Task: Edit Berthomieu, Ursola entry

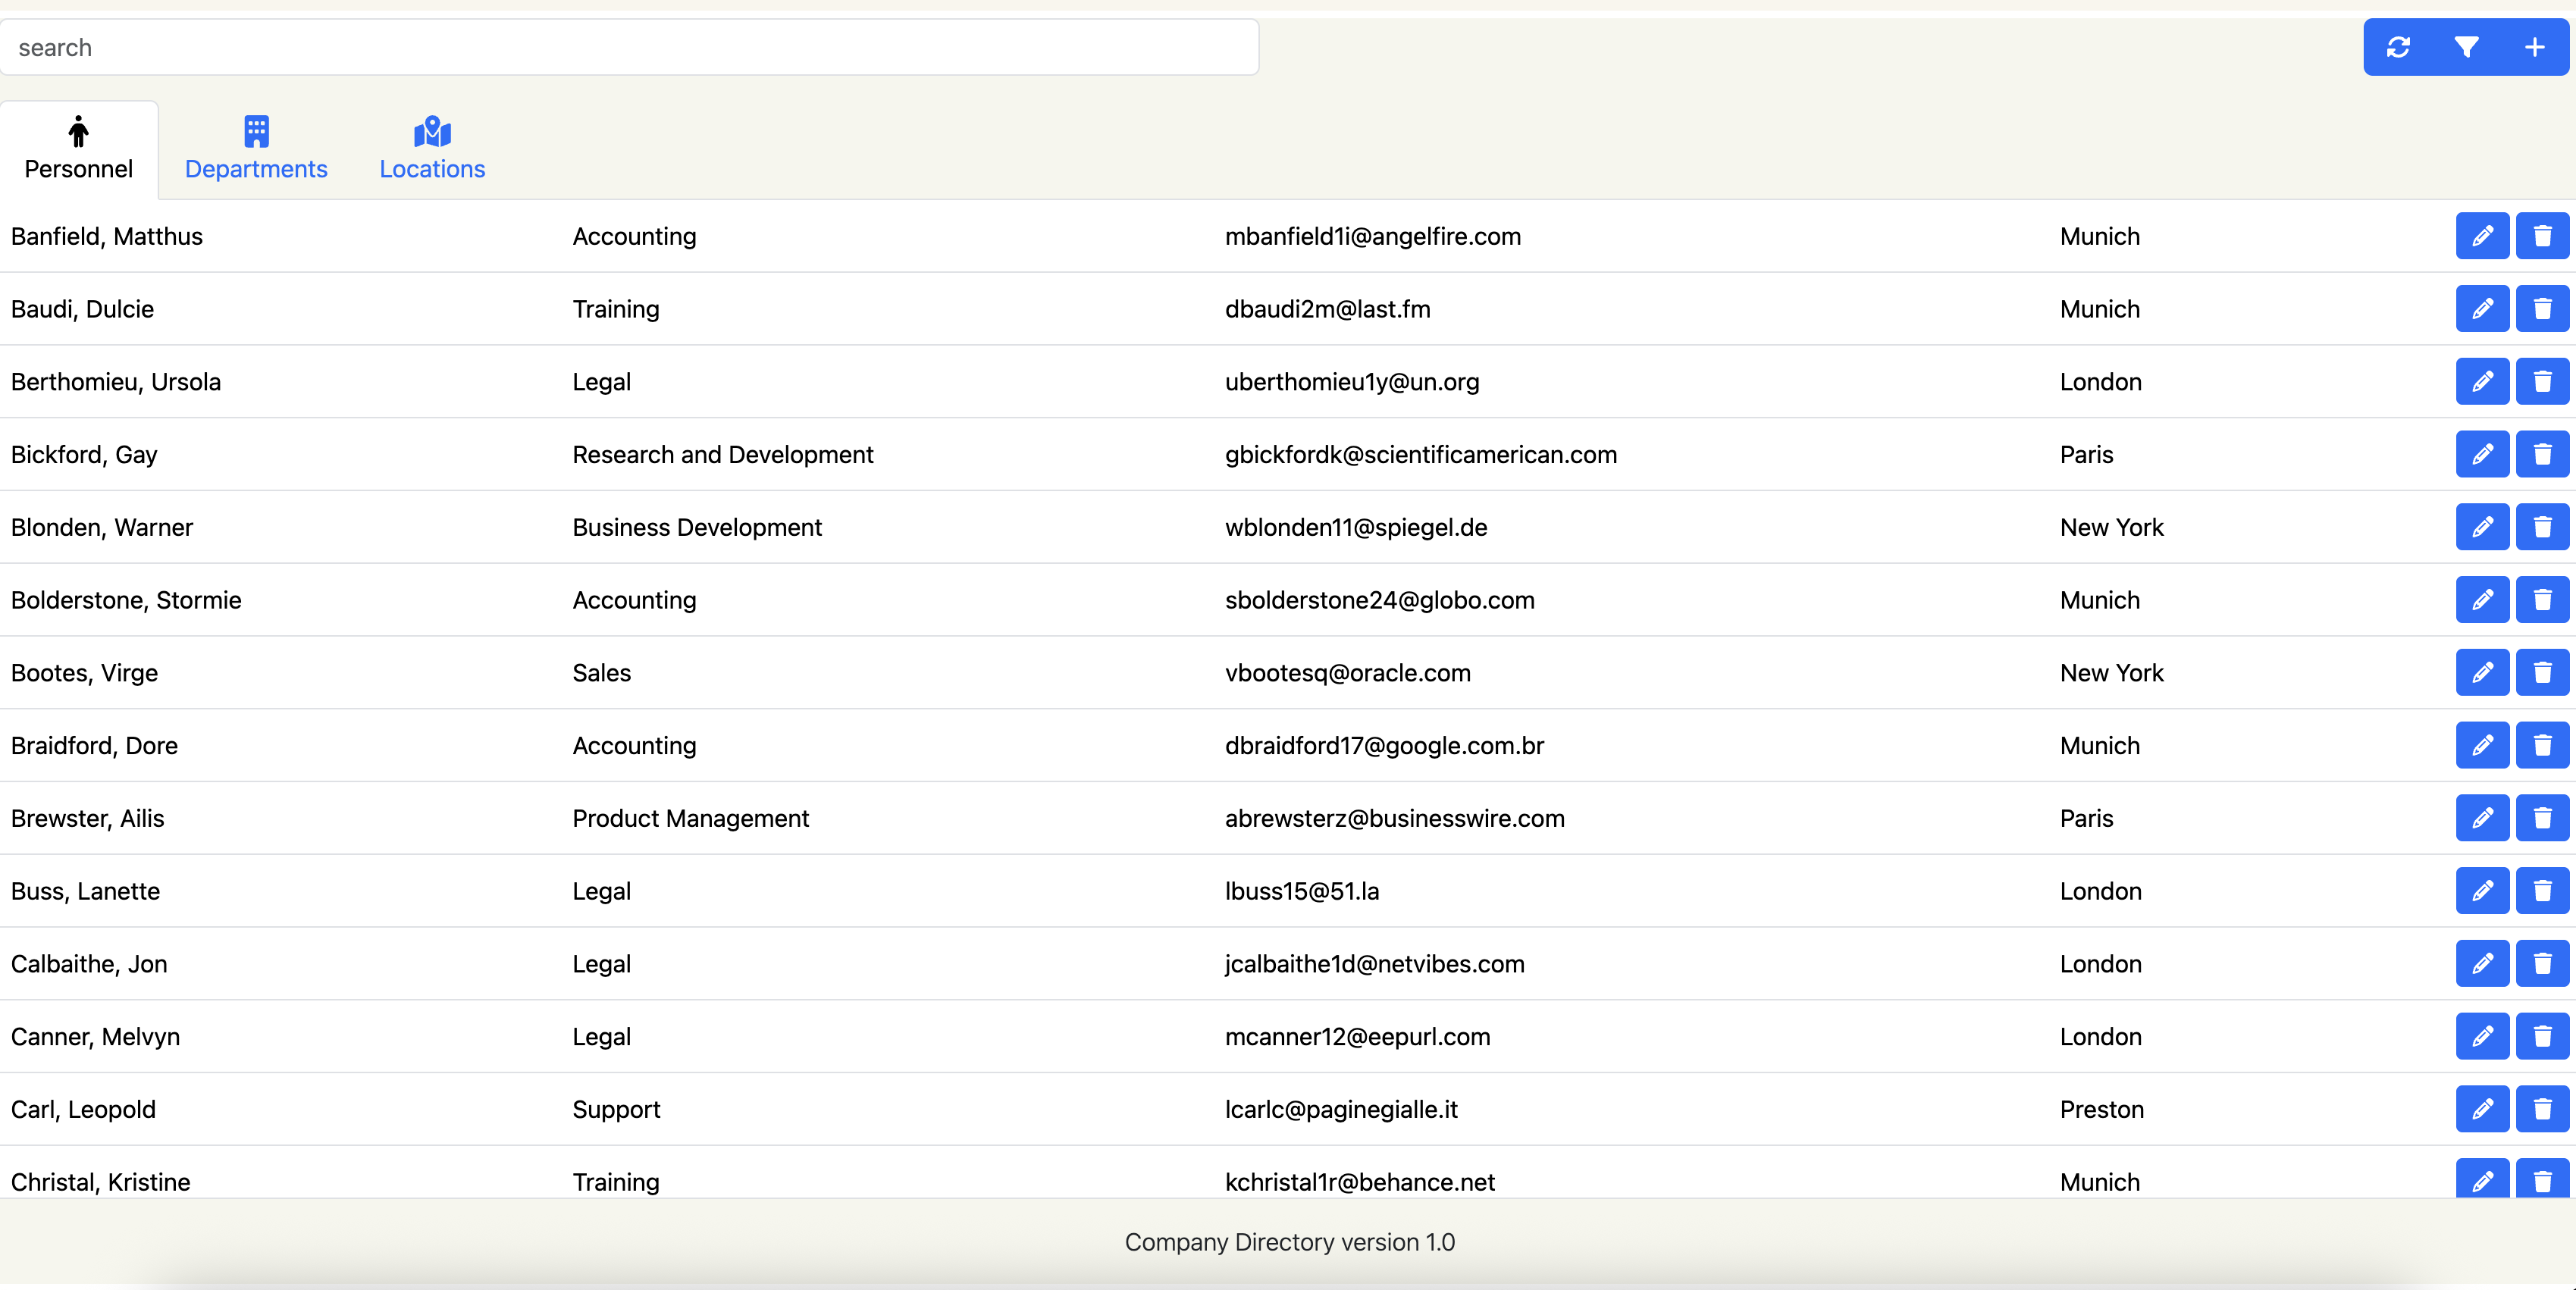Action: tap(2482, 382)
